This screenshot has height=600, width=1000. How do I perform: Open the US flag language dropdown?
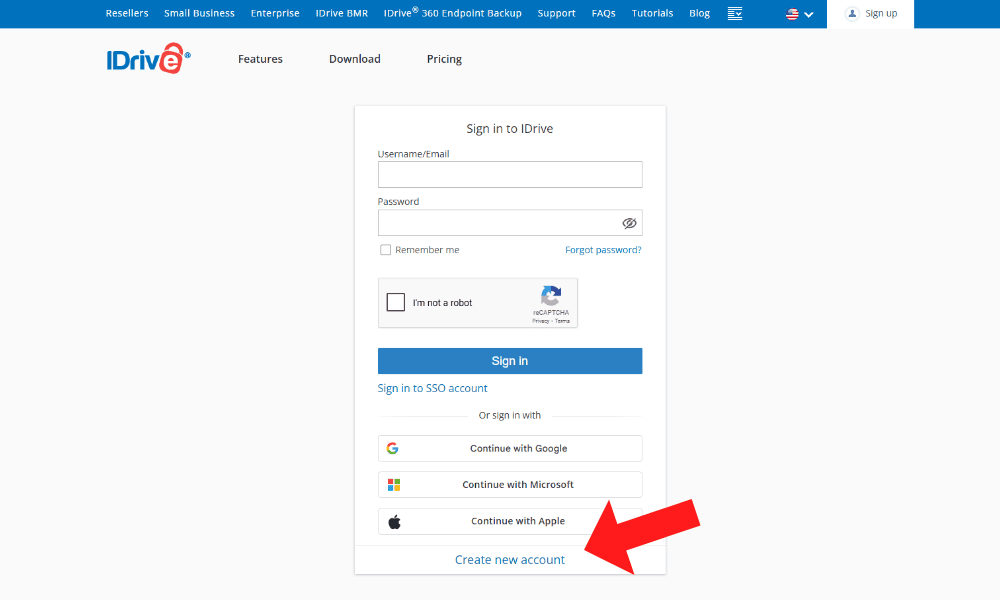799,14
